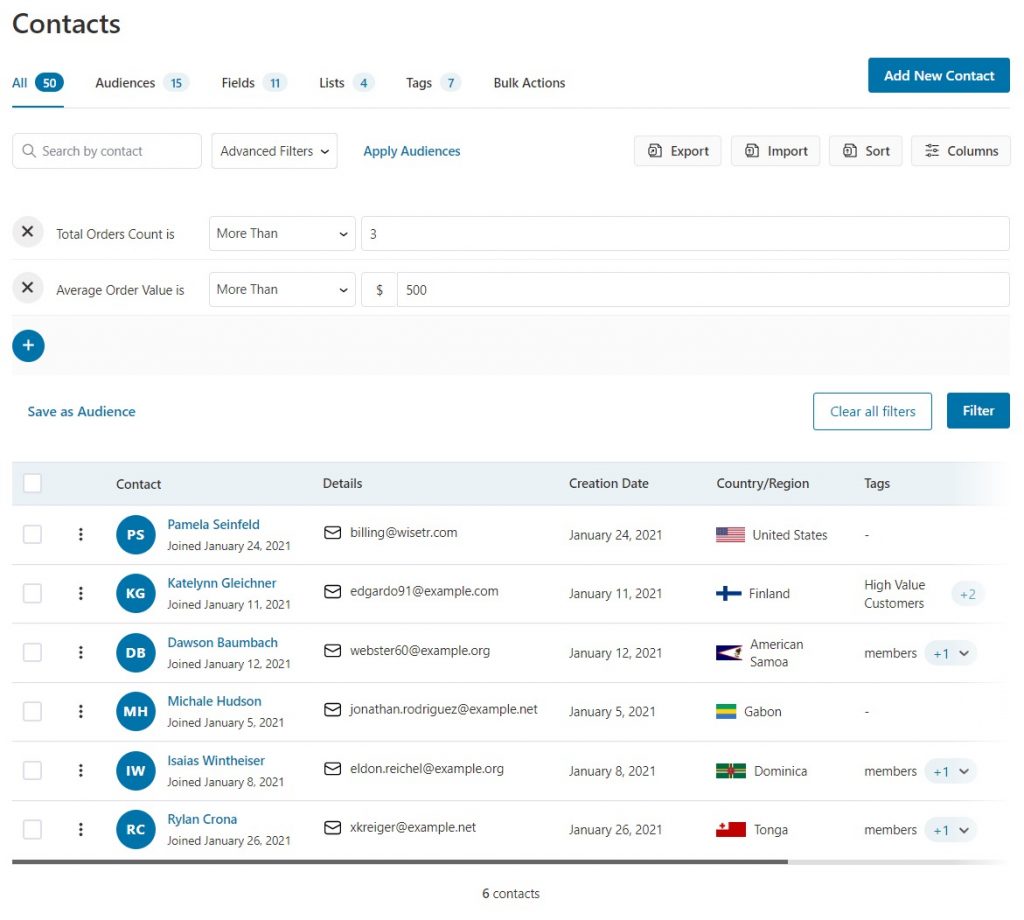Check the box for Isaias Wintheiser
Viewport: 1024px width, 920px height.
pos(32,770)
